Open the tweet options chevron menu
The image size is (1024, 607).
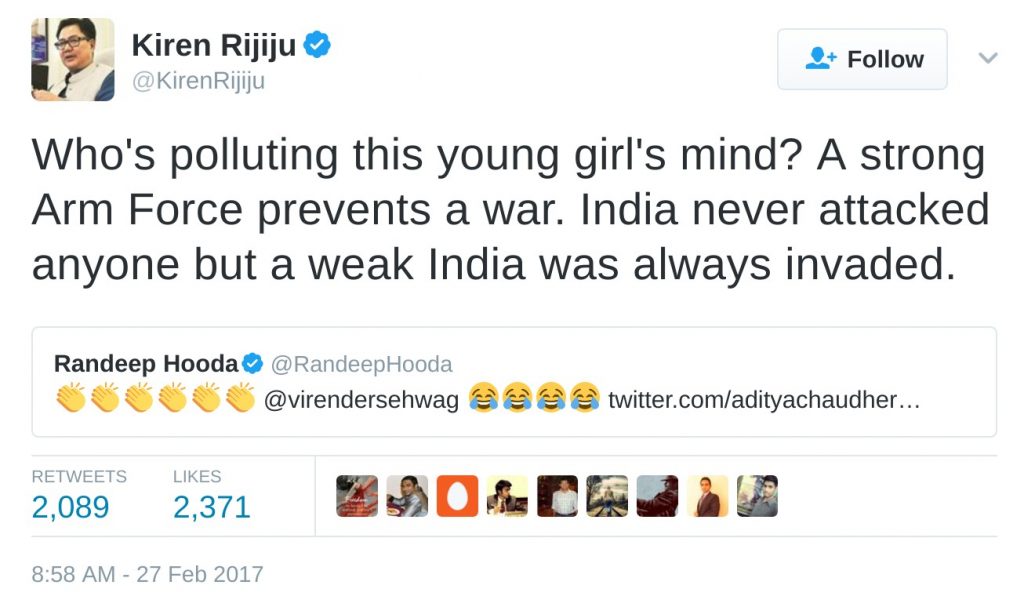(x=988, y=58)
